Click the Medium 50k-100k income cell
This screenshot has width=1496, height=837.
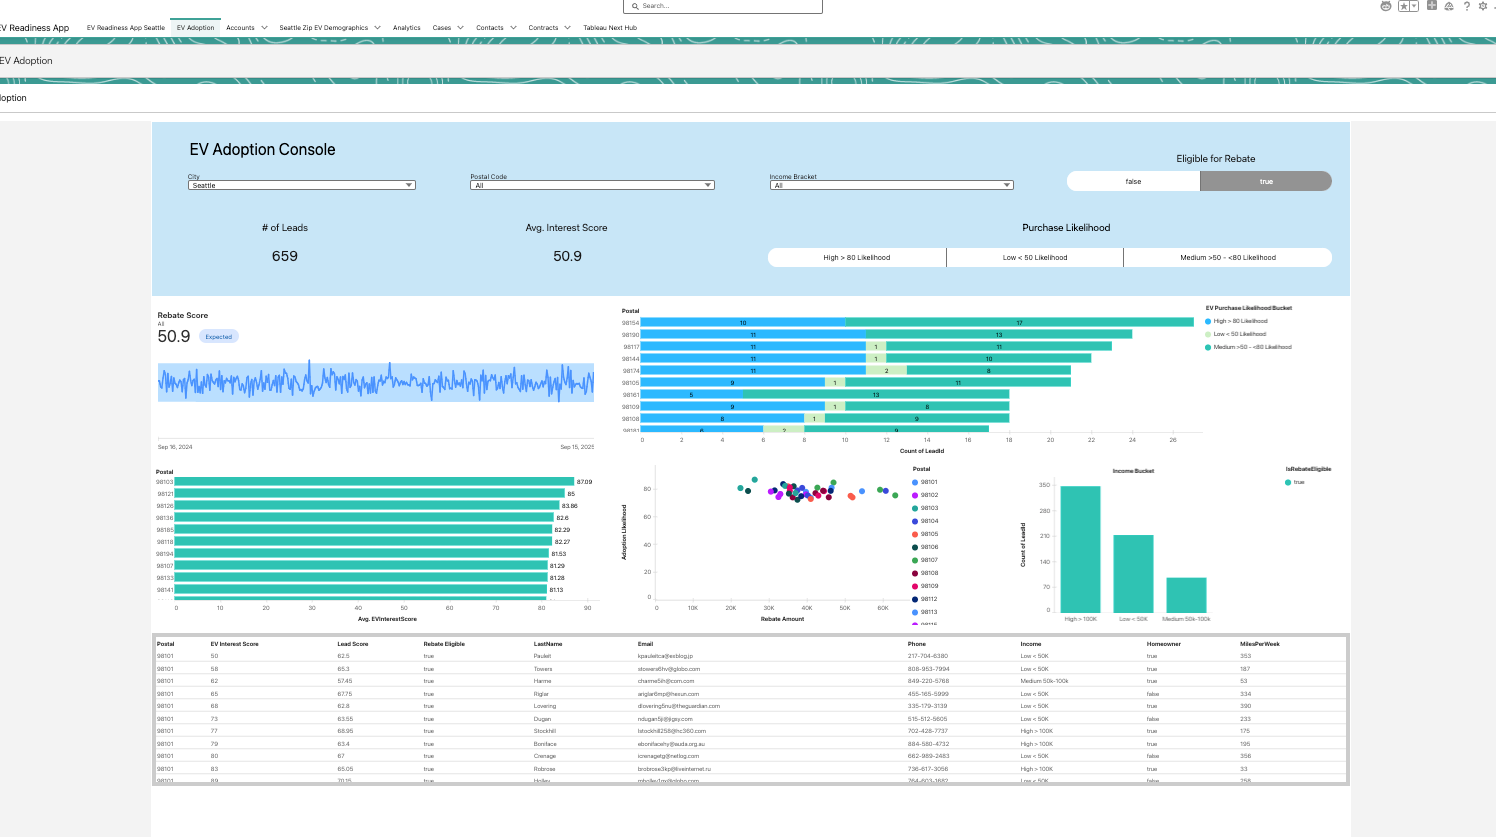pos(1044,681)
